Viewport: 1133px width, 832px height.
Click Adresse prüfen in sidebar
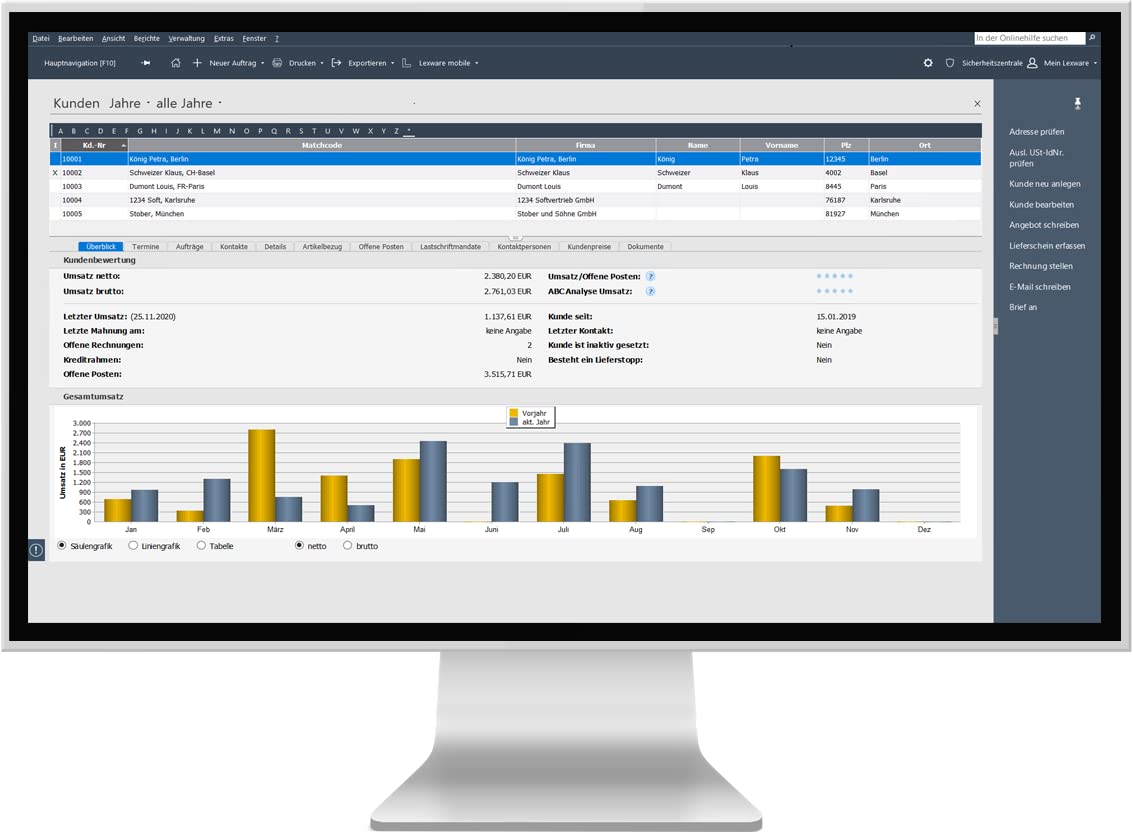tap(1036, 132)
